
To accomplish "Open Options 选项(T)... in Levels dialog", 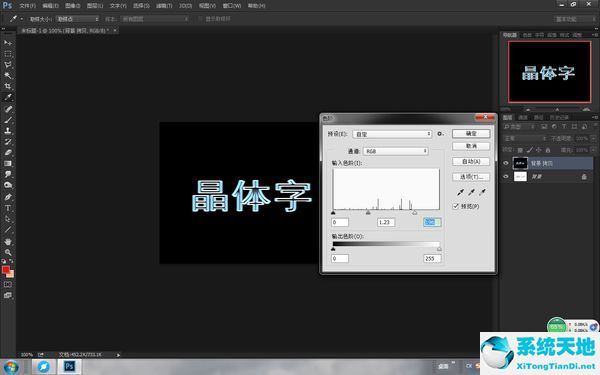I will (471, 177).
